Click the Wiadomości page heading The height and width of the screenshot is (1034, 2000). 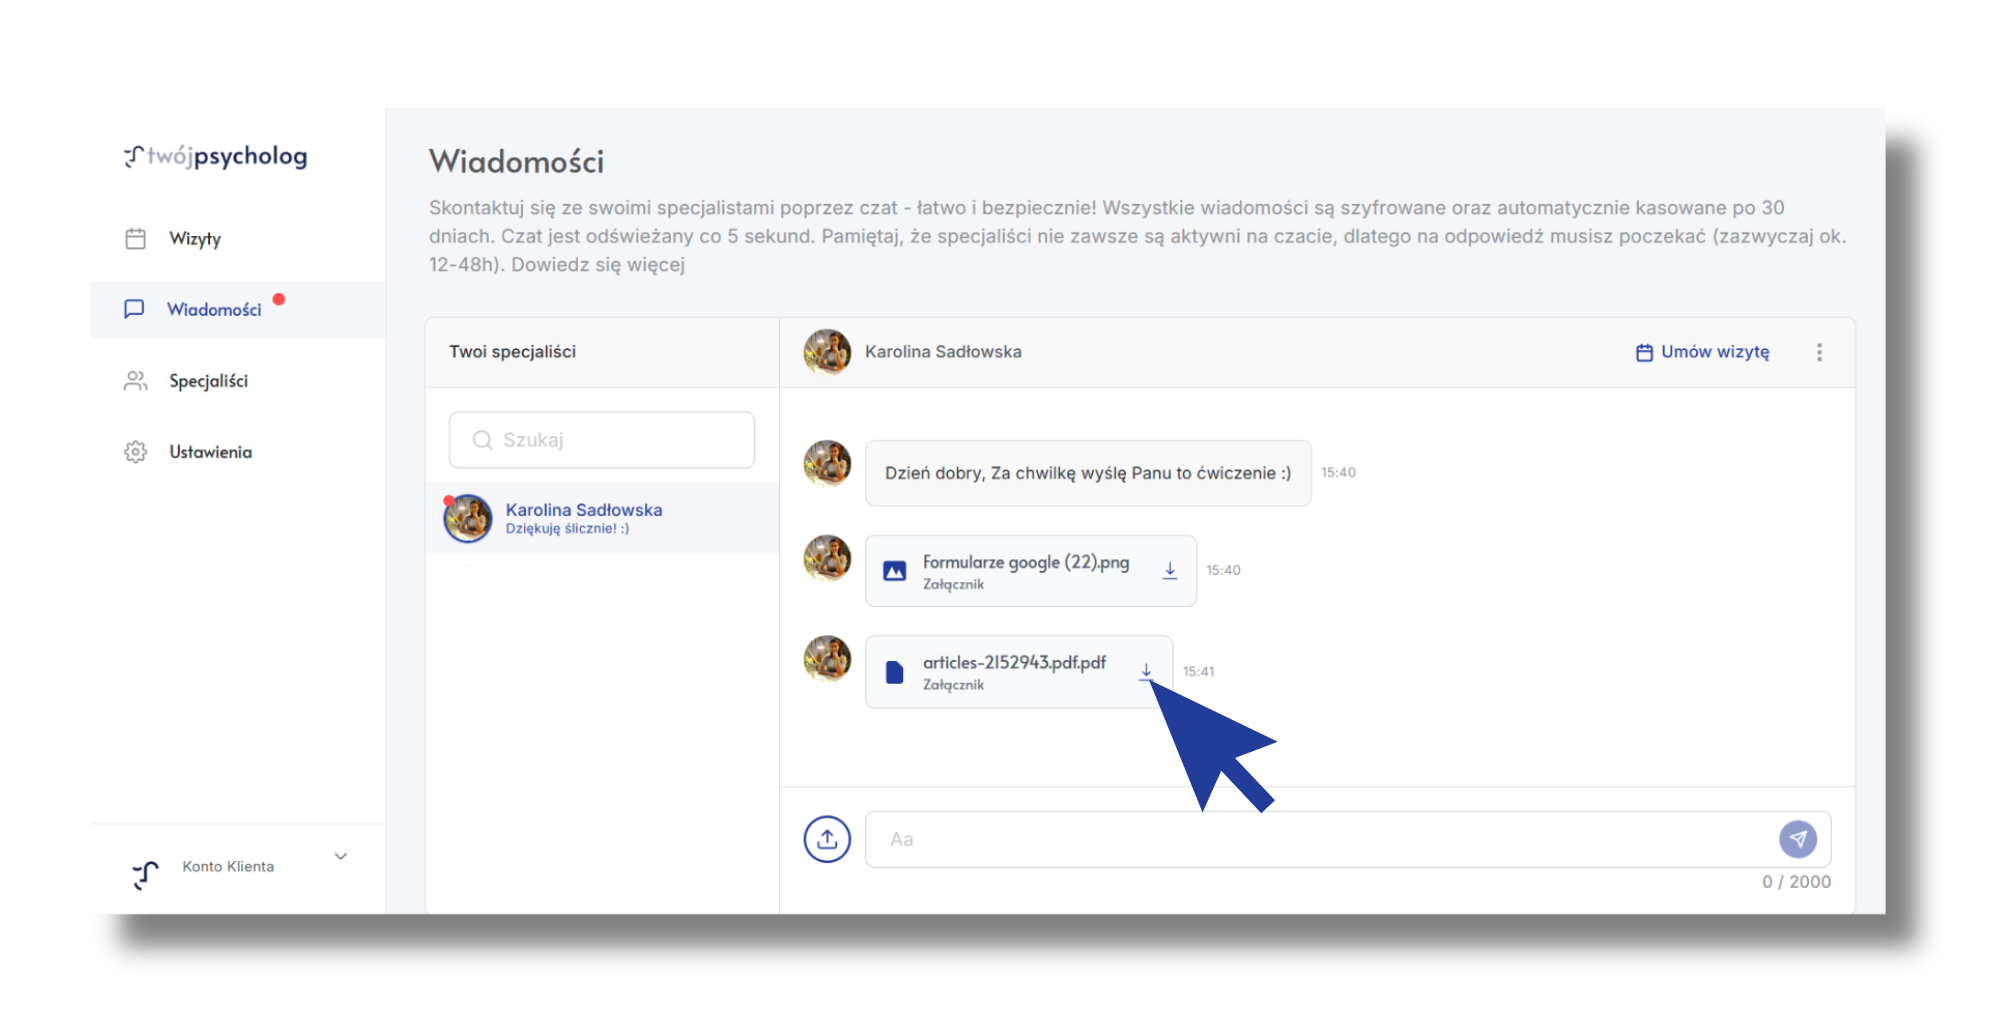click(516, 162)
